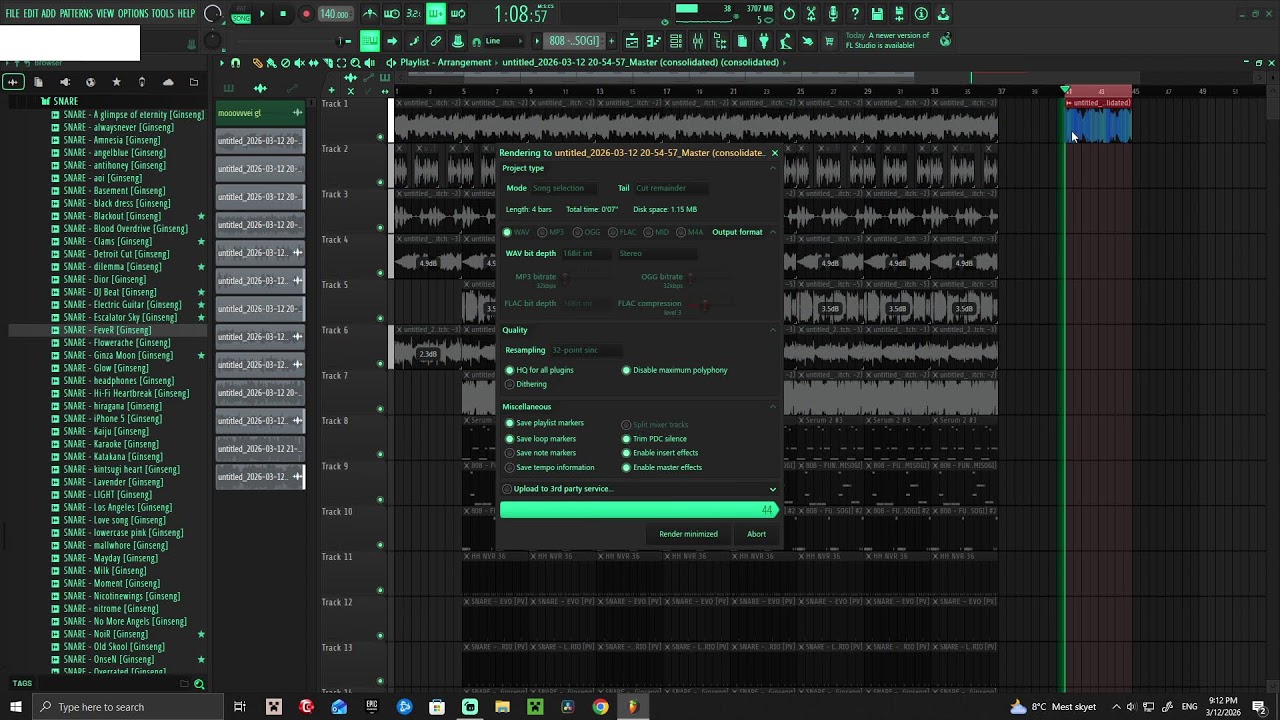Toggle Save playlist markers
Screen dimensions: 1280x720
pyautogui.click(x=545, y=423)
